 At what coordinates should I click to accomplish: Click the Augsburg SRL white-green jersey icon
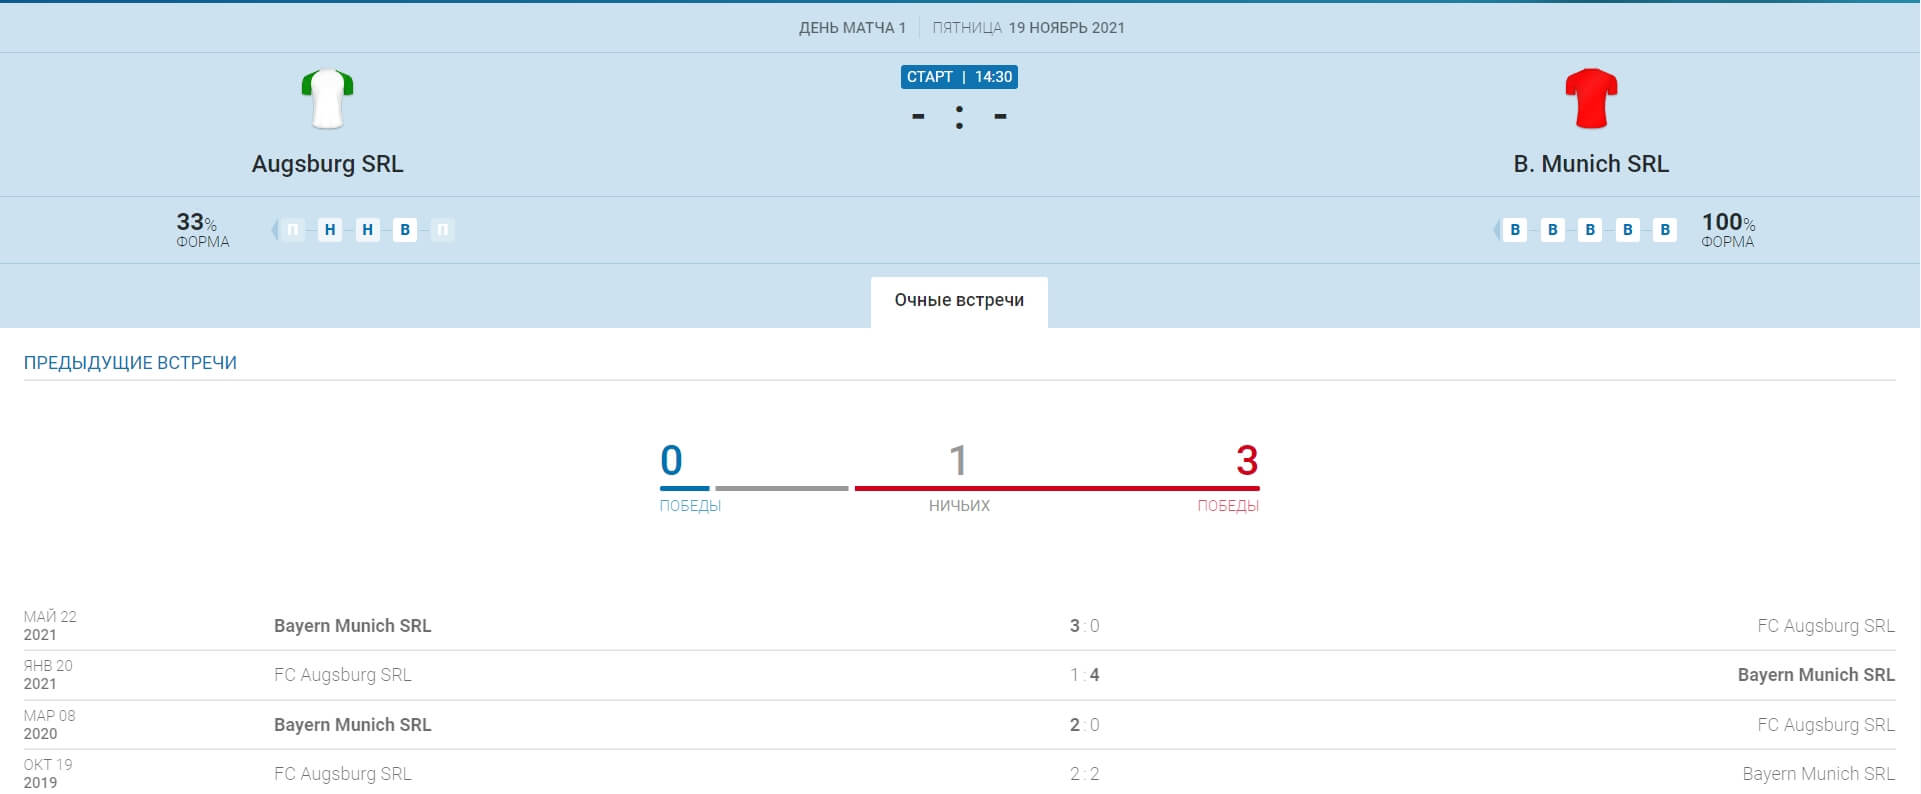pyautogui.click(x=327, y=99)
